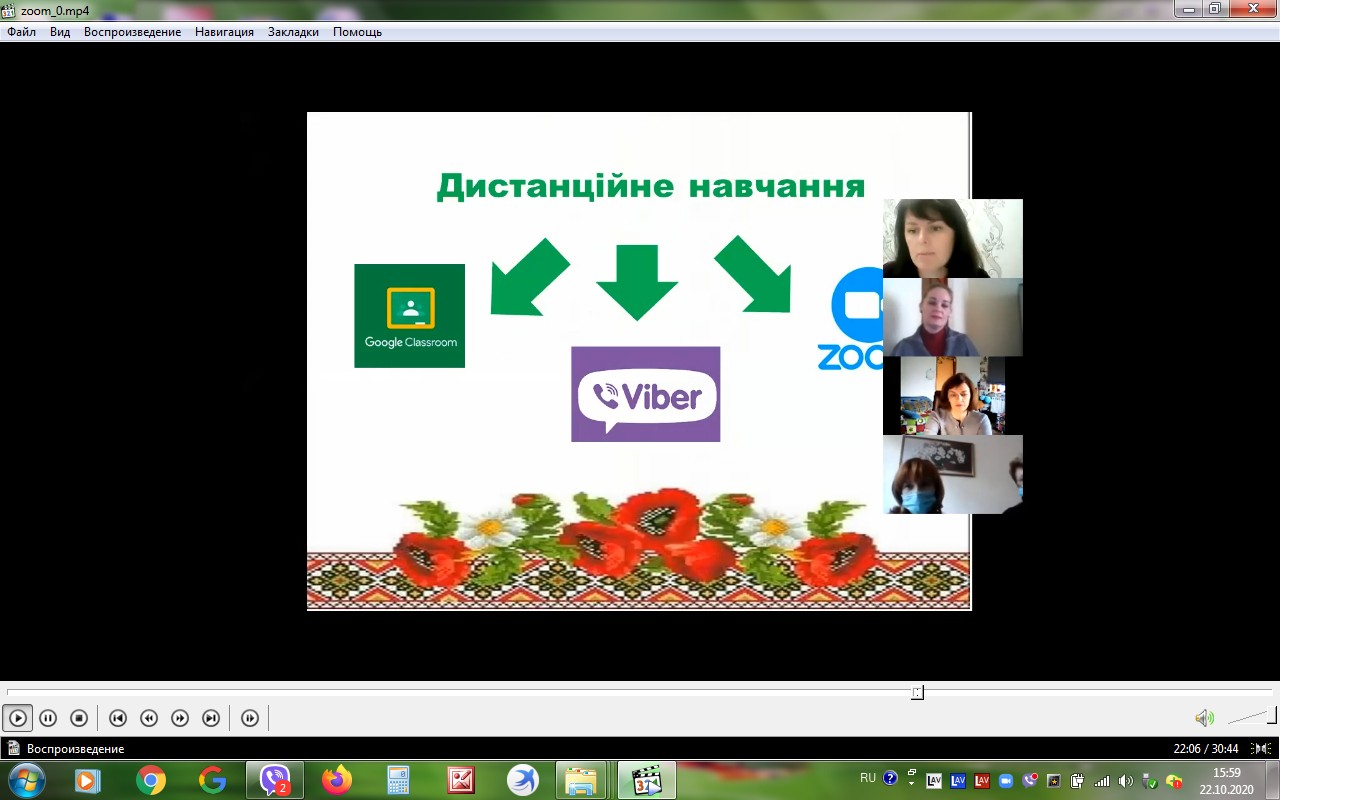Click the power plug tray icon
Image resolution: width=1358 pixels, height=800 pixels.
click(x=1078, y=781)
